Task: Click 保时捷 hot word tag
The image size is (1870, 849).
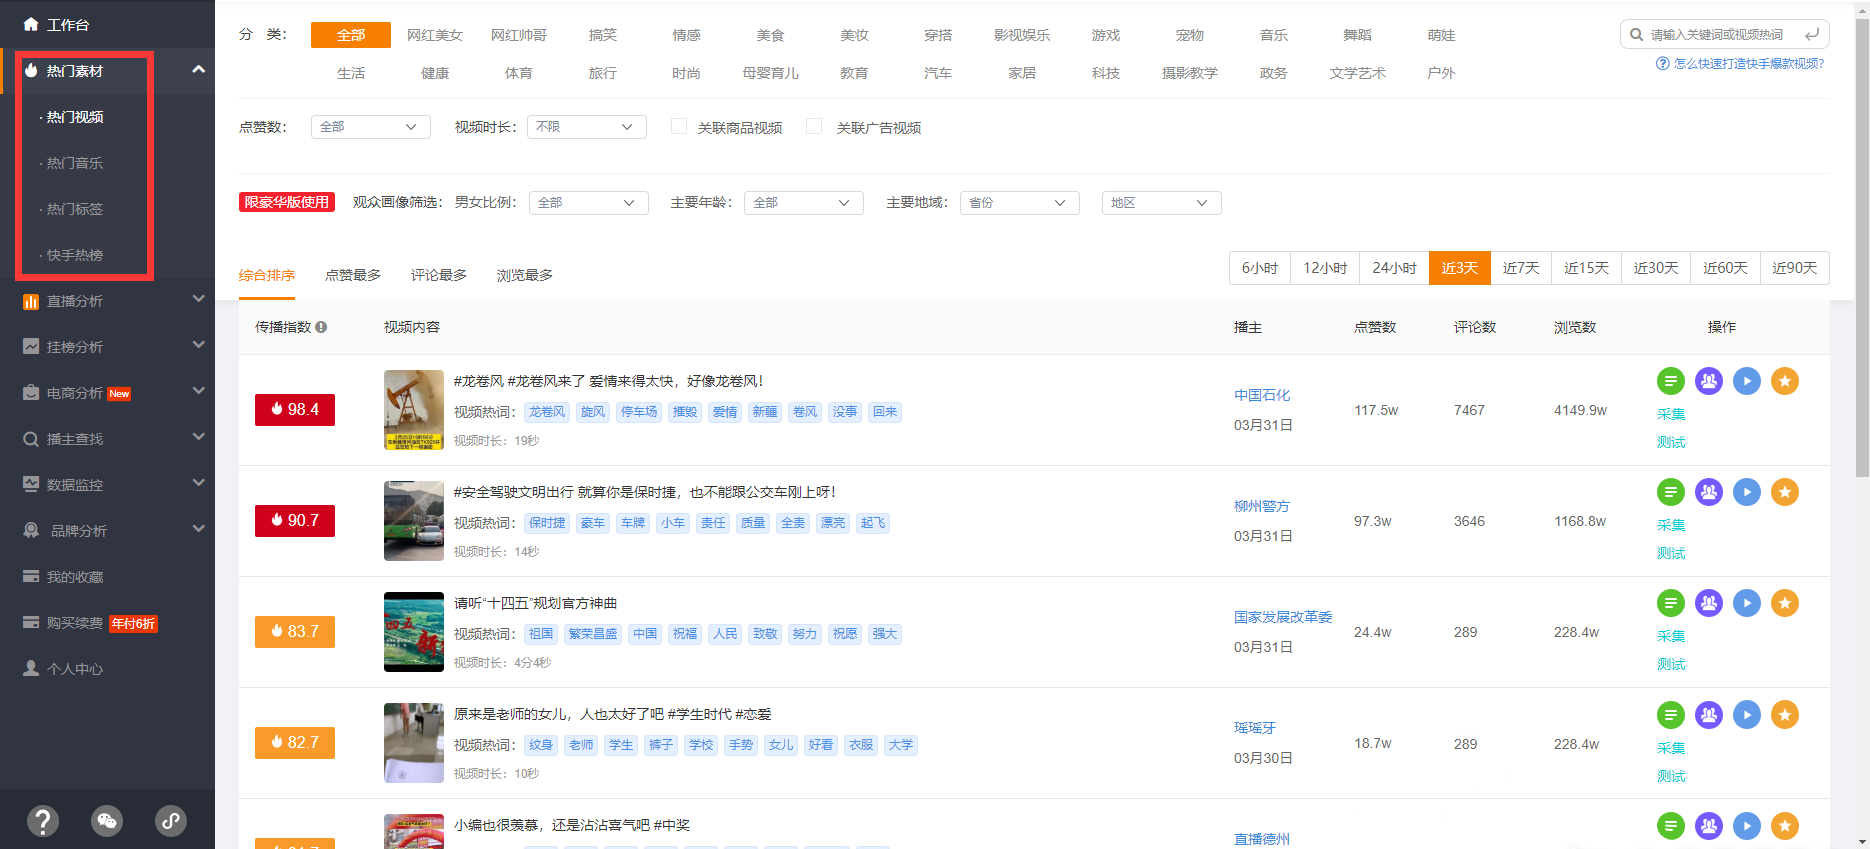Action: pos(547,523)
